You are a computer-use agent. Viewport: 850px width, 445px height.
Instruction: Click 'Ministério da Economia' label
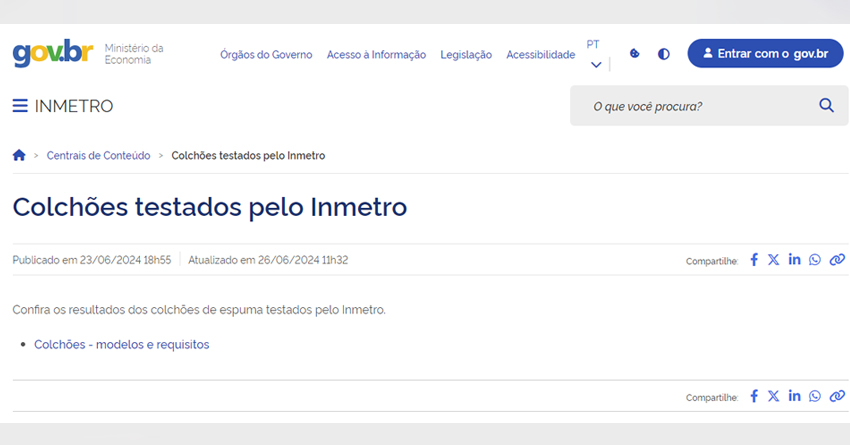pos(134,54)
